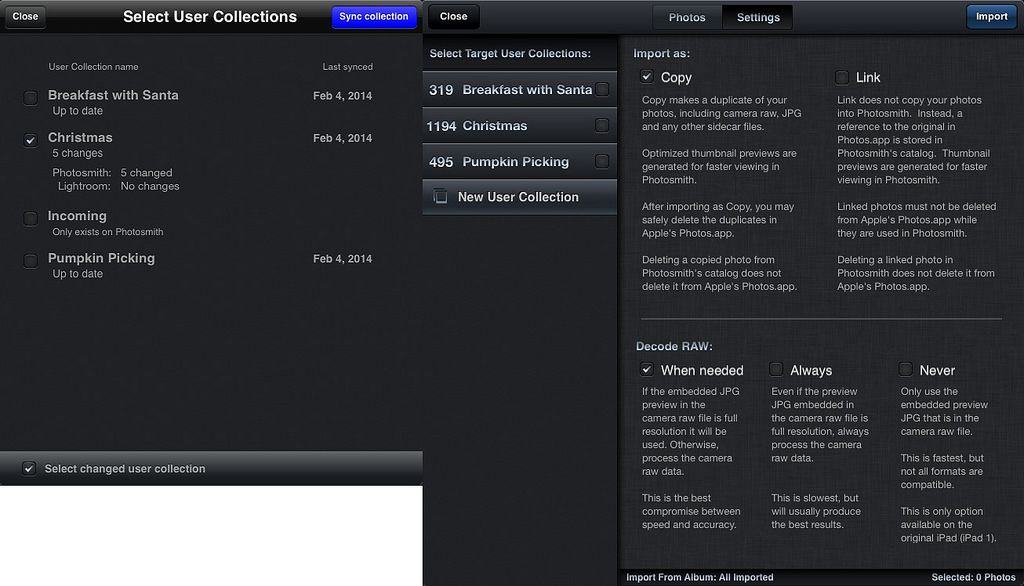1024x586 pixels.
Task: Open the Settings tab
Action: pos(758,17)
